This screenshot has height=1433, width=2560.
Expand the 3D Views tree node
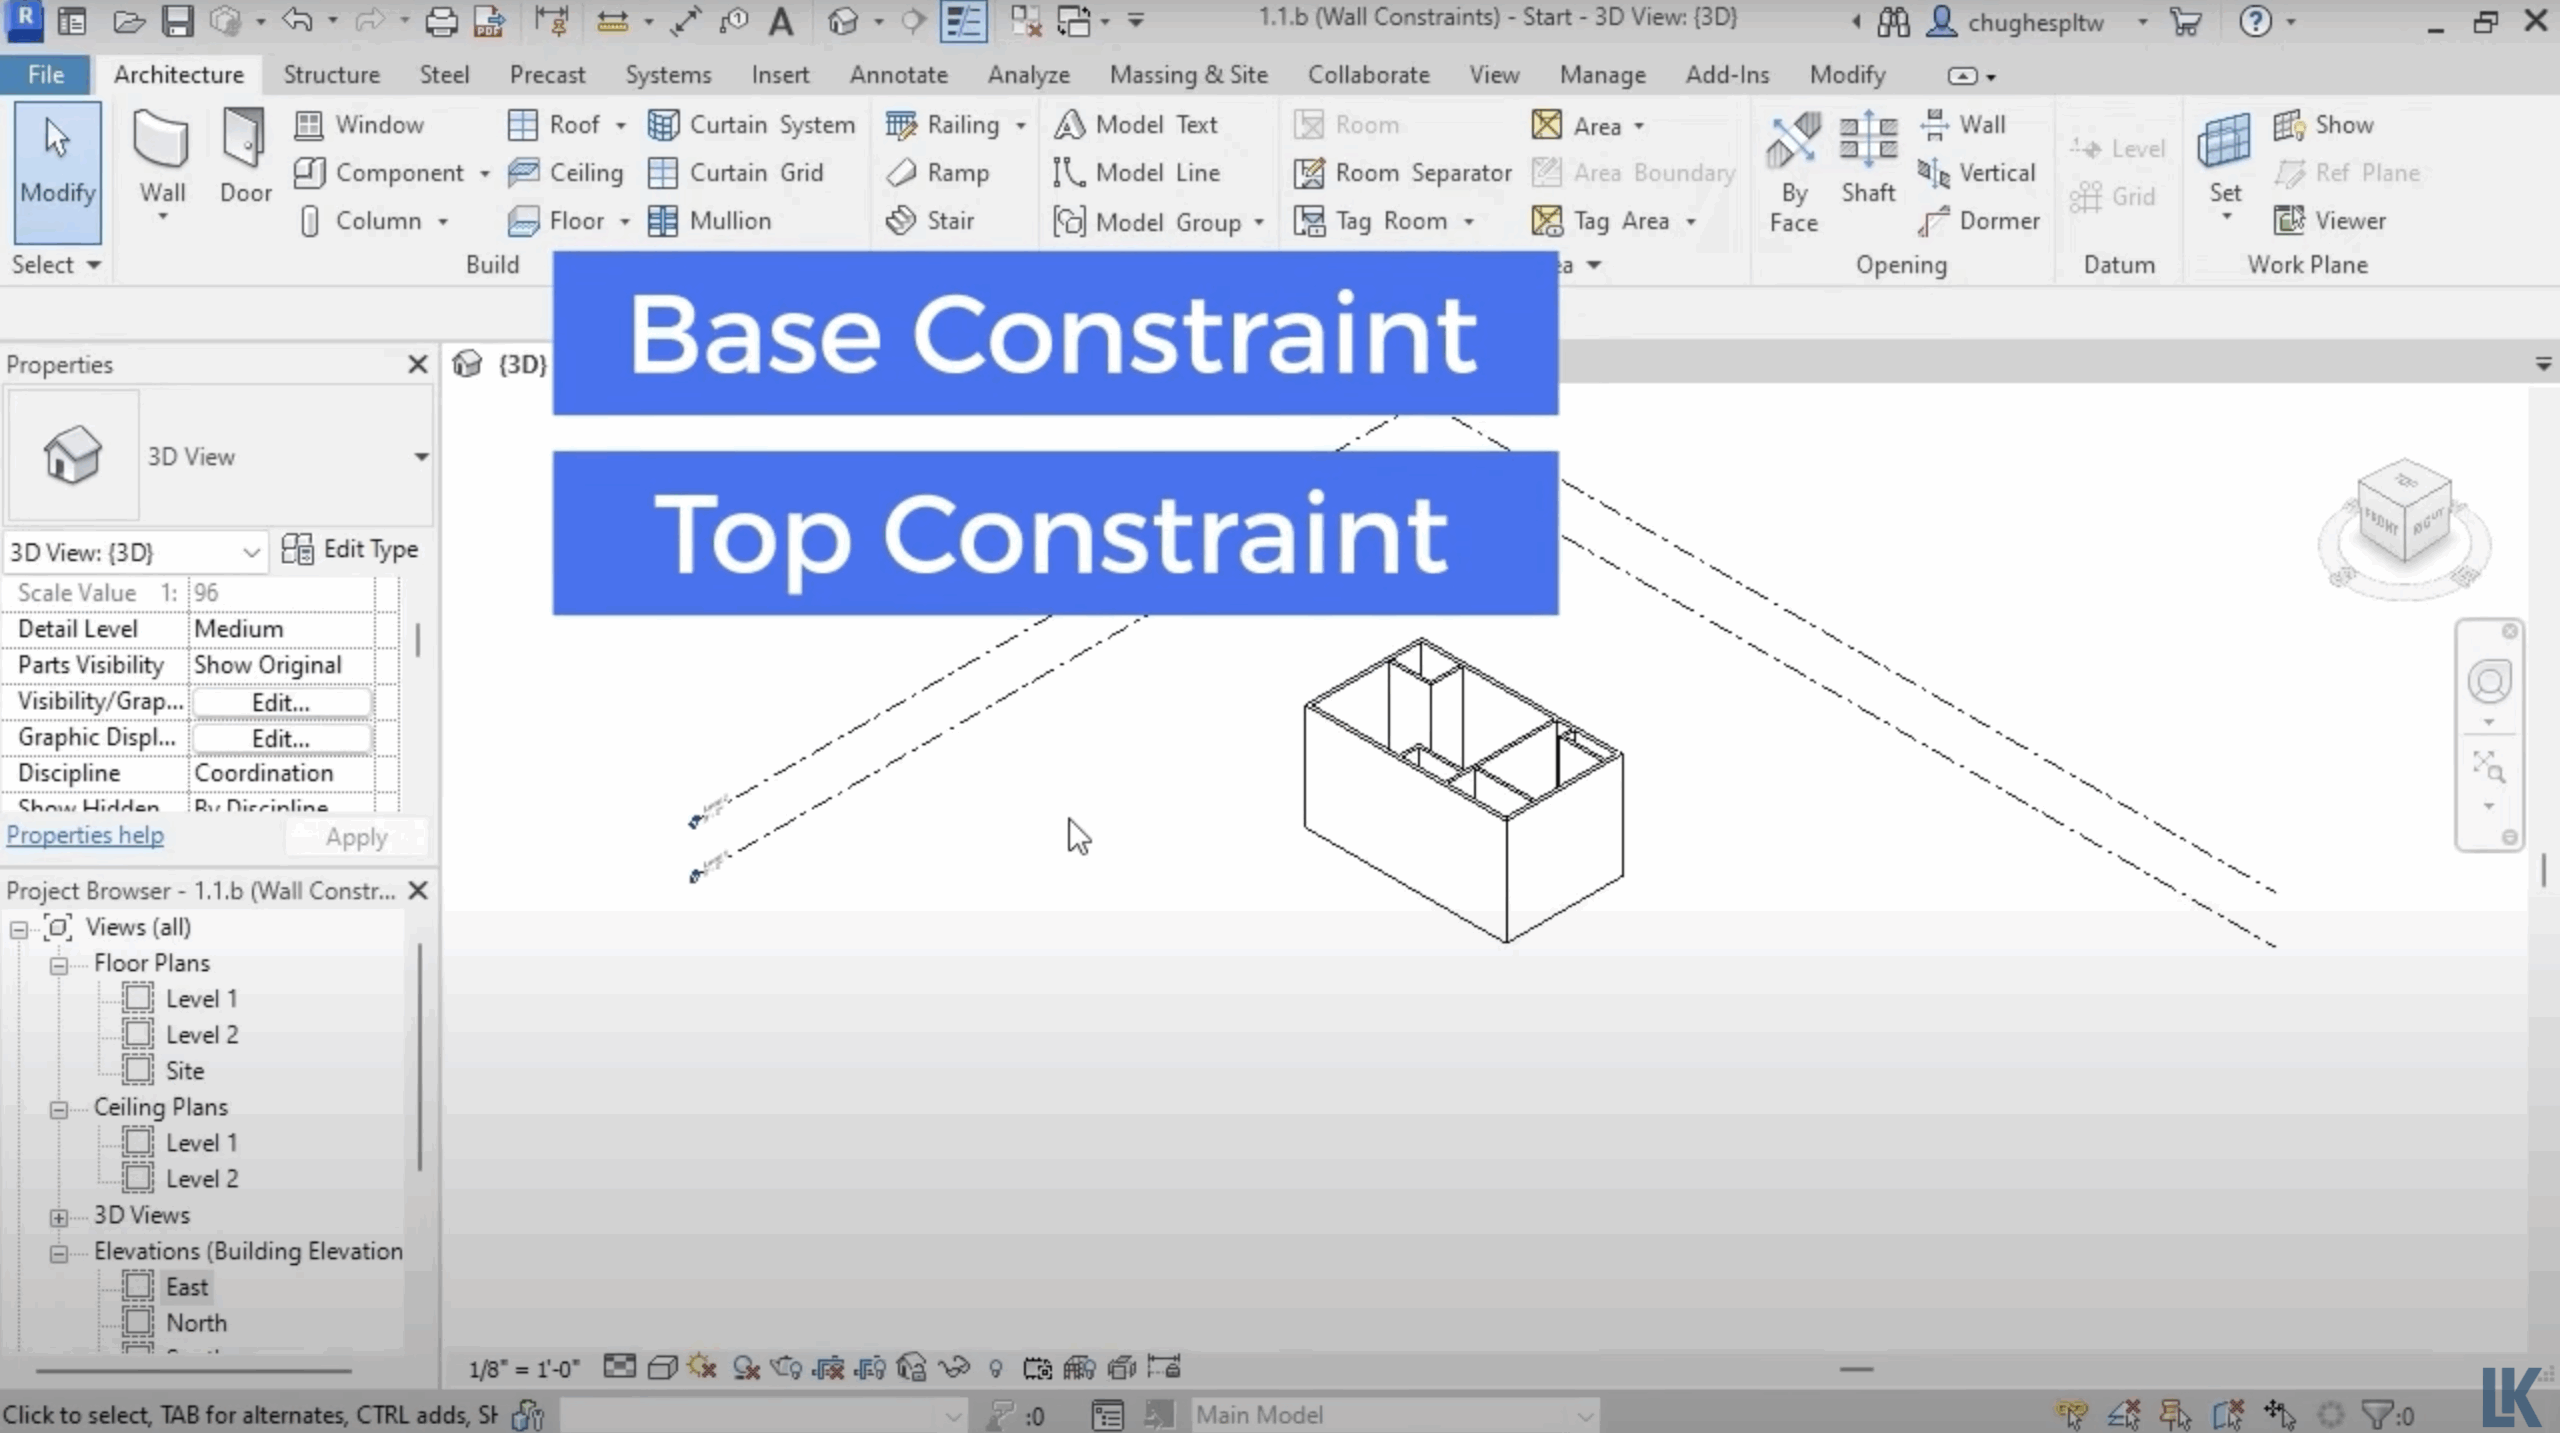[59, 1216]
